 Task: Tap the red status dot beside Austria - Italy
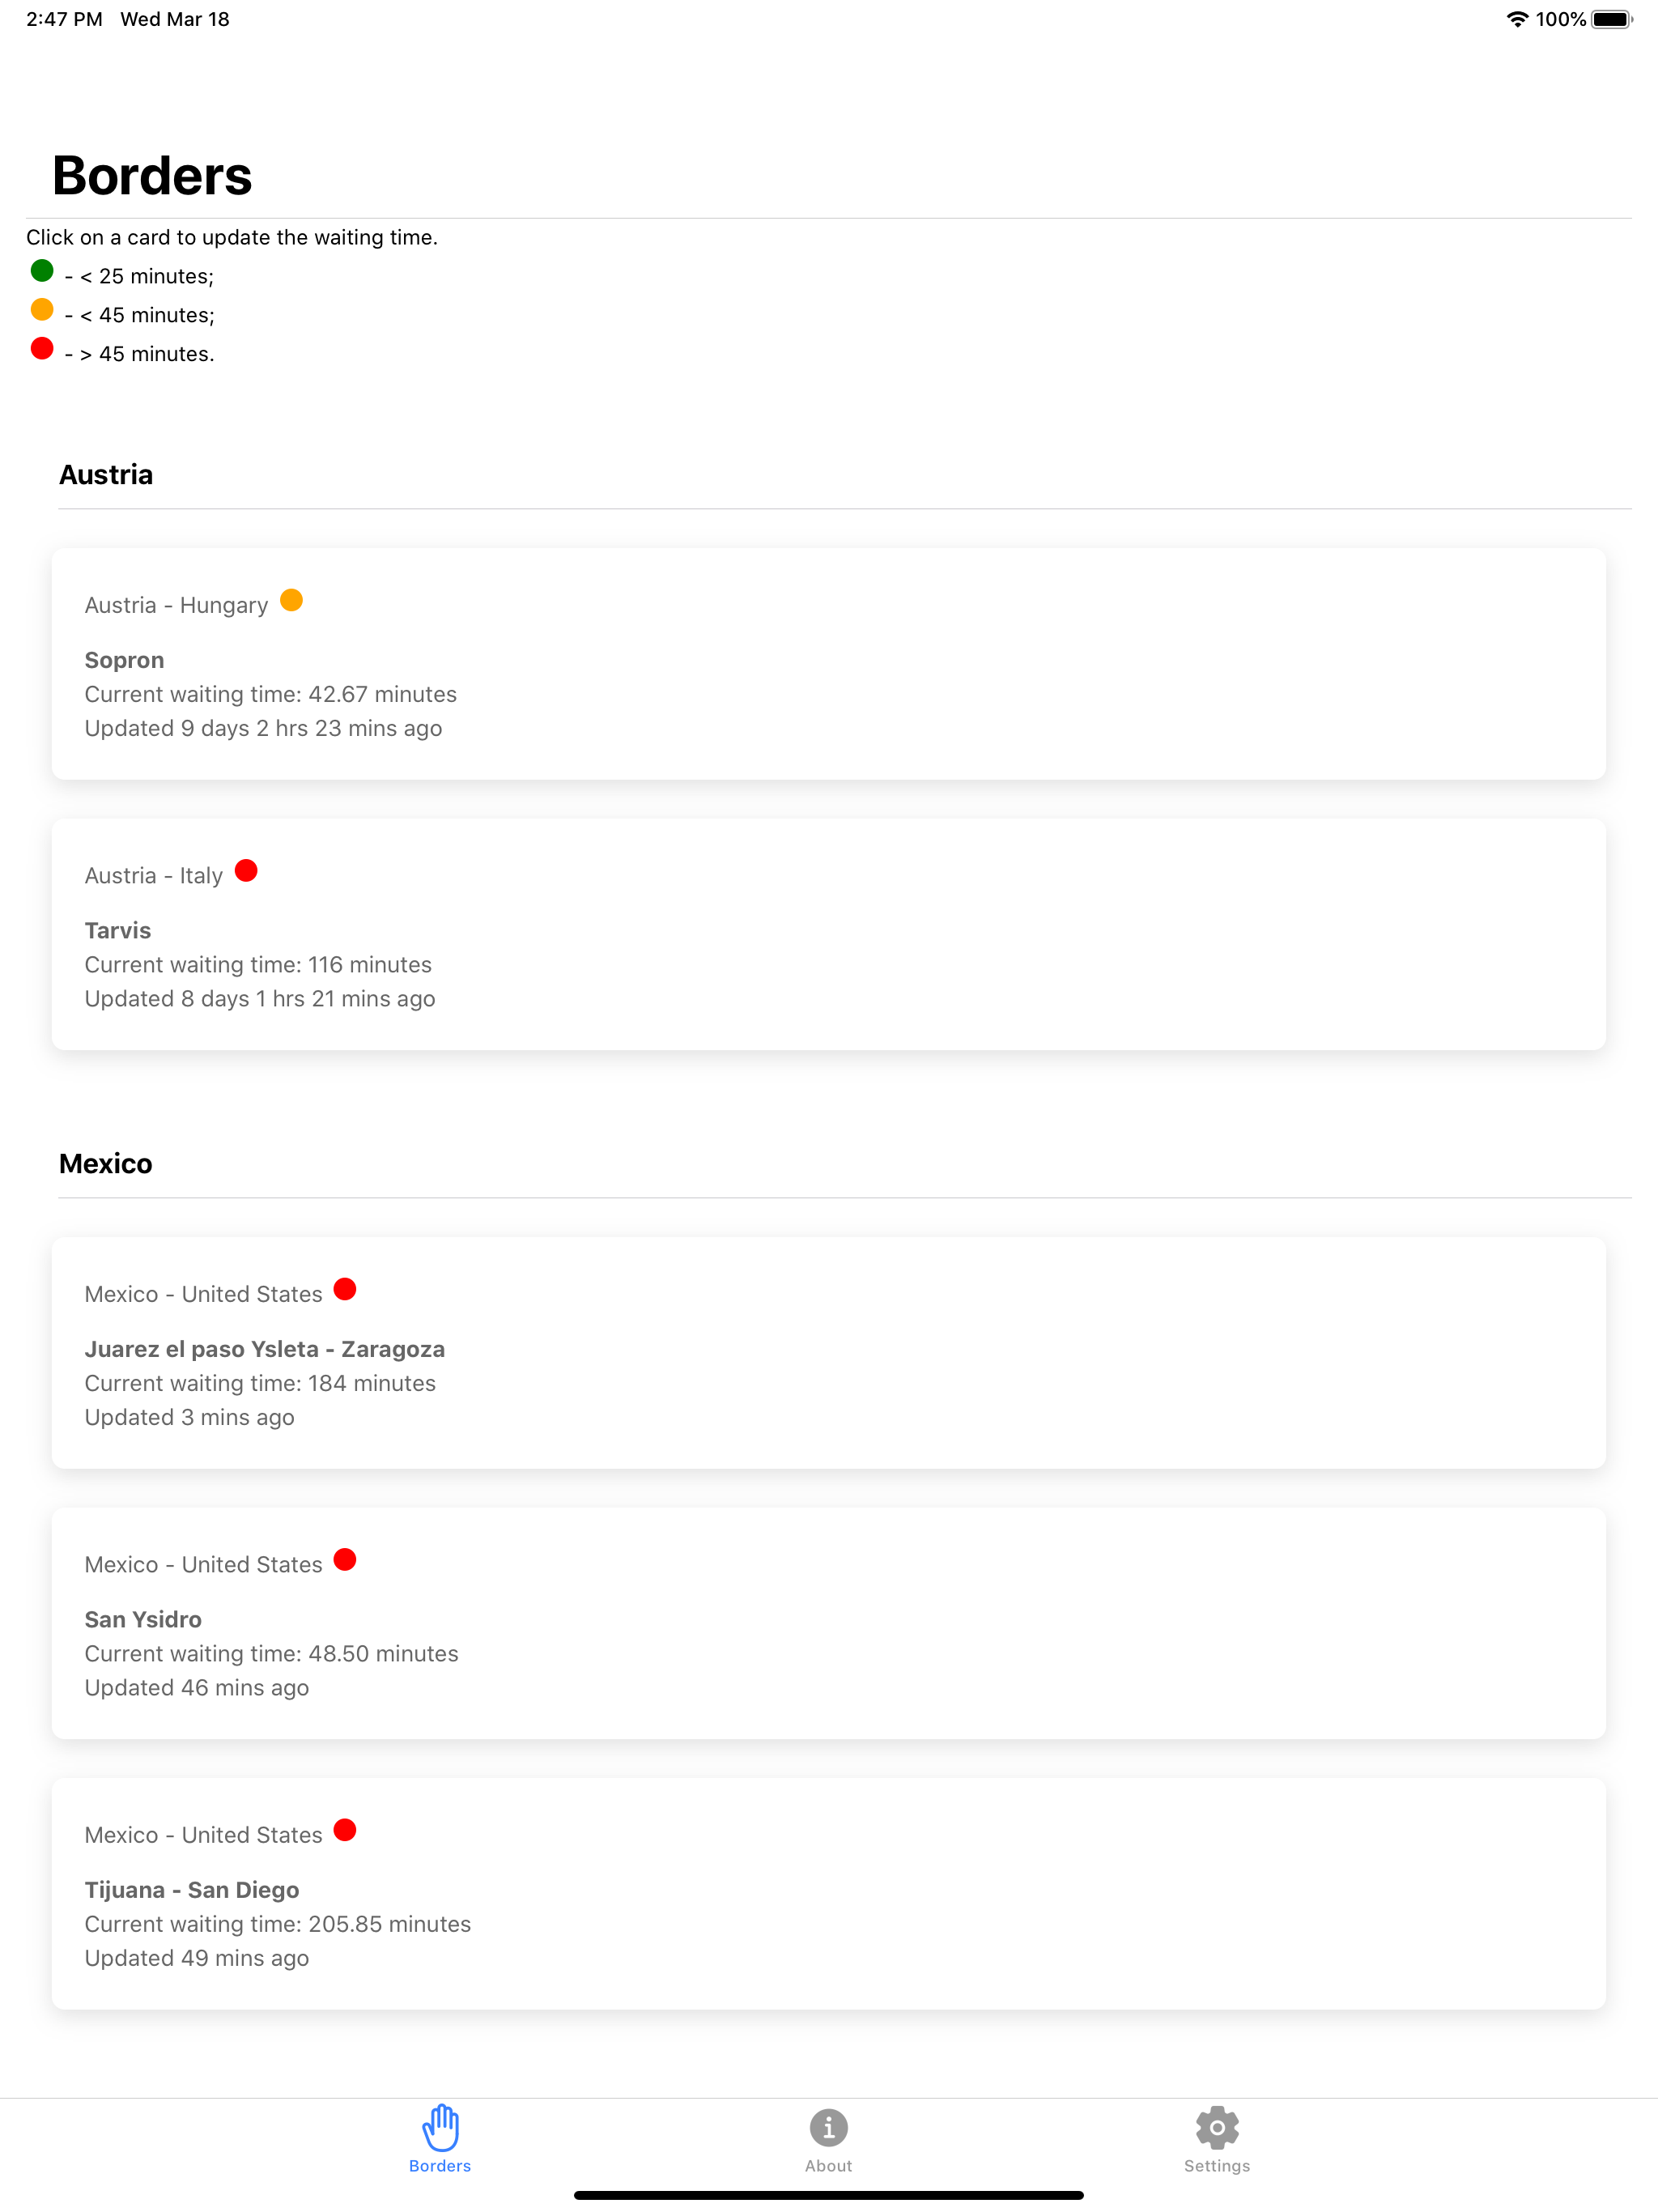[x=246, y=871]
